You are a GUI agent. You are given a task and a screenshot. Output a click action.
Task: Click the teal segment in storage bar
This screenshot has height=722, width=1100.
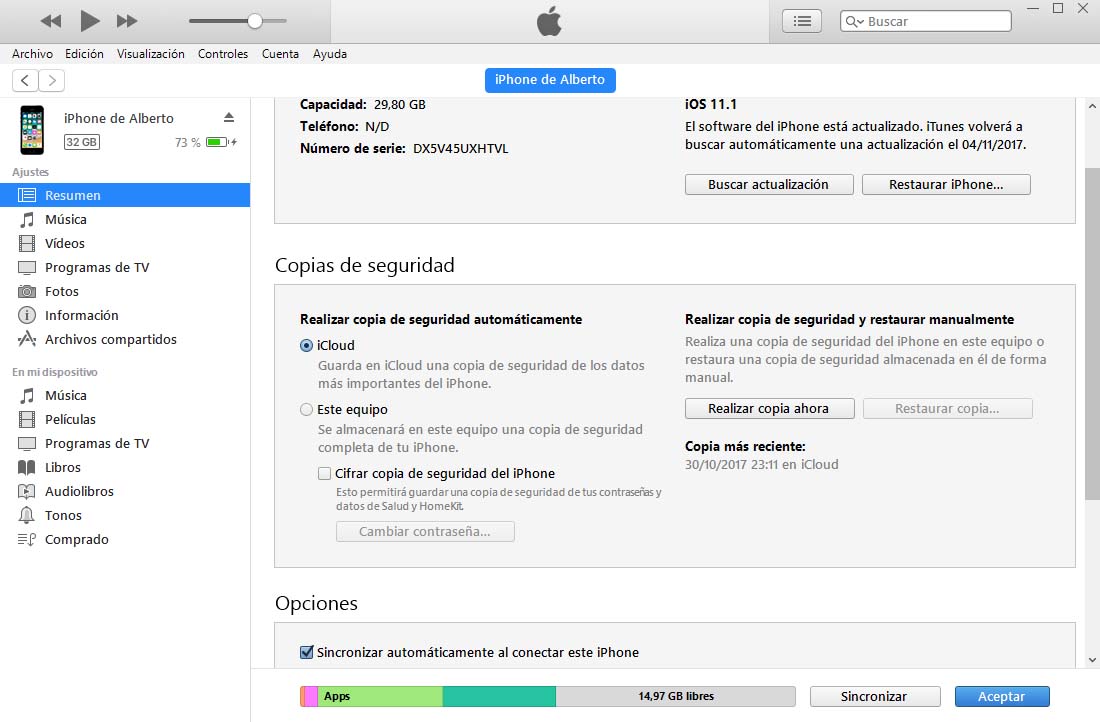[x=499, y=696]
